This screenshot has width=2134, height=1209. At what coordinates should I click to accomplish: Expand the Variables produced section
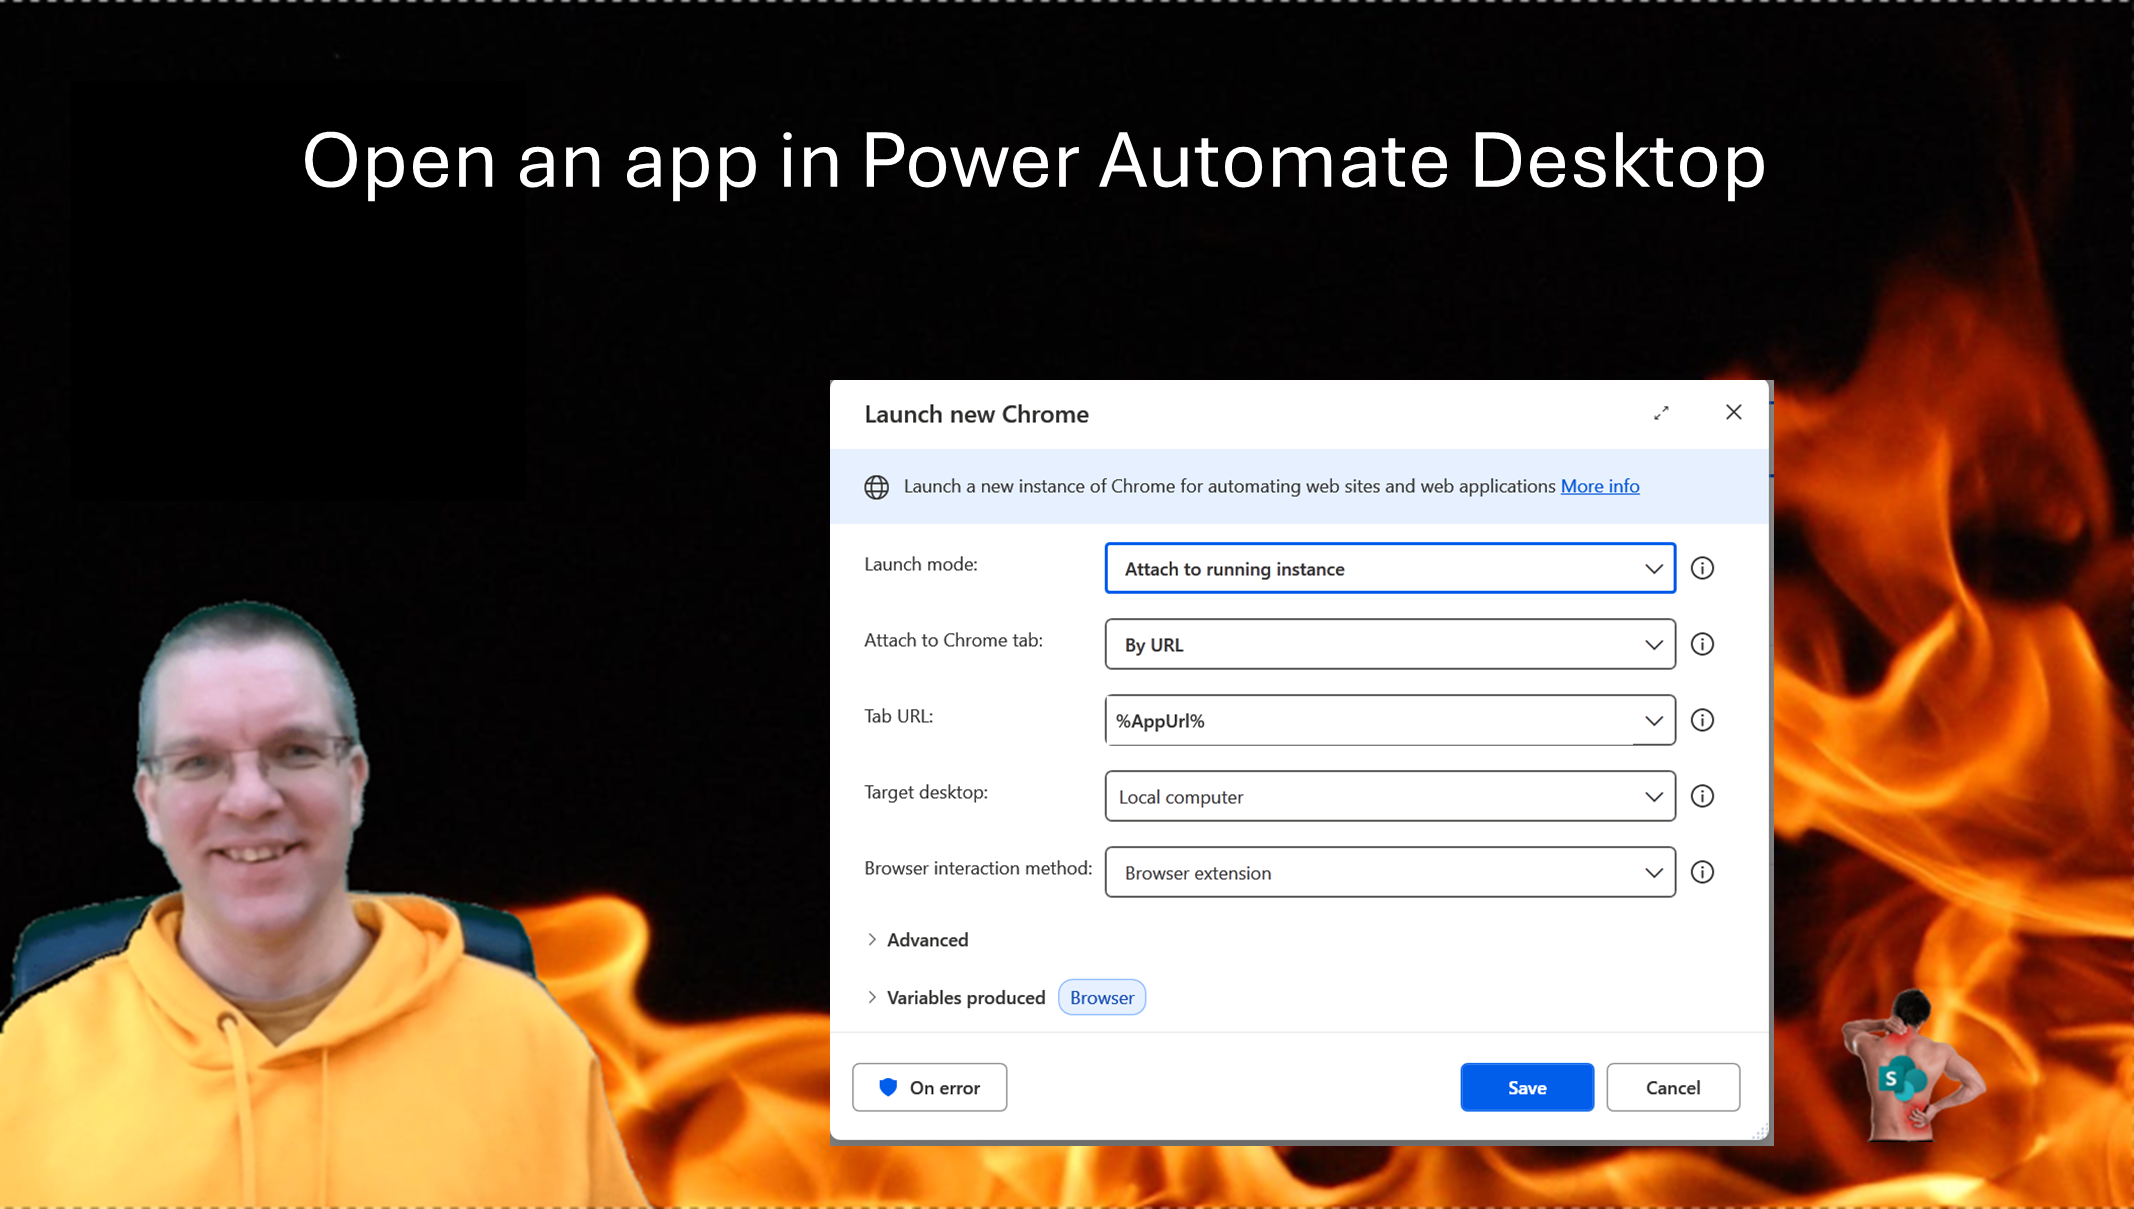(965, 997)
